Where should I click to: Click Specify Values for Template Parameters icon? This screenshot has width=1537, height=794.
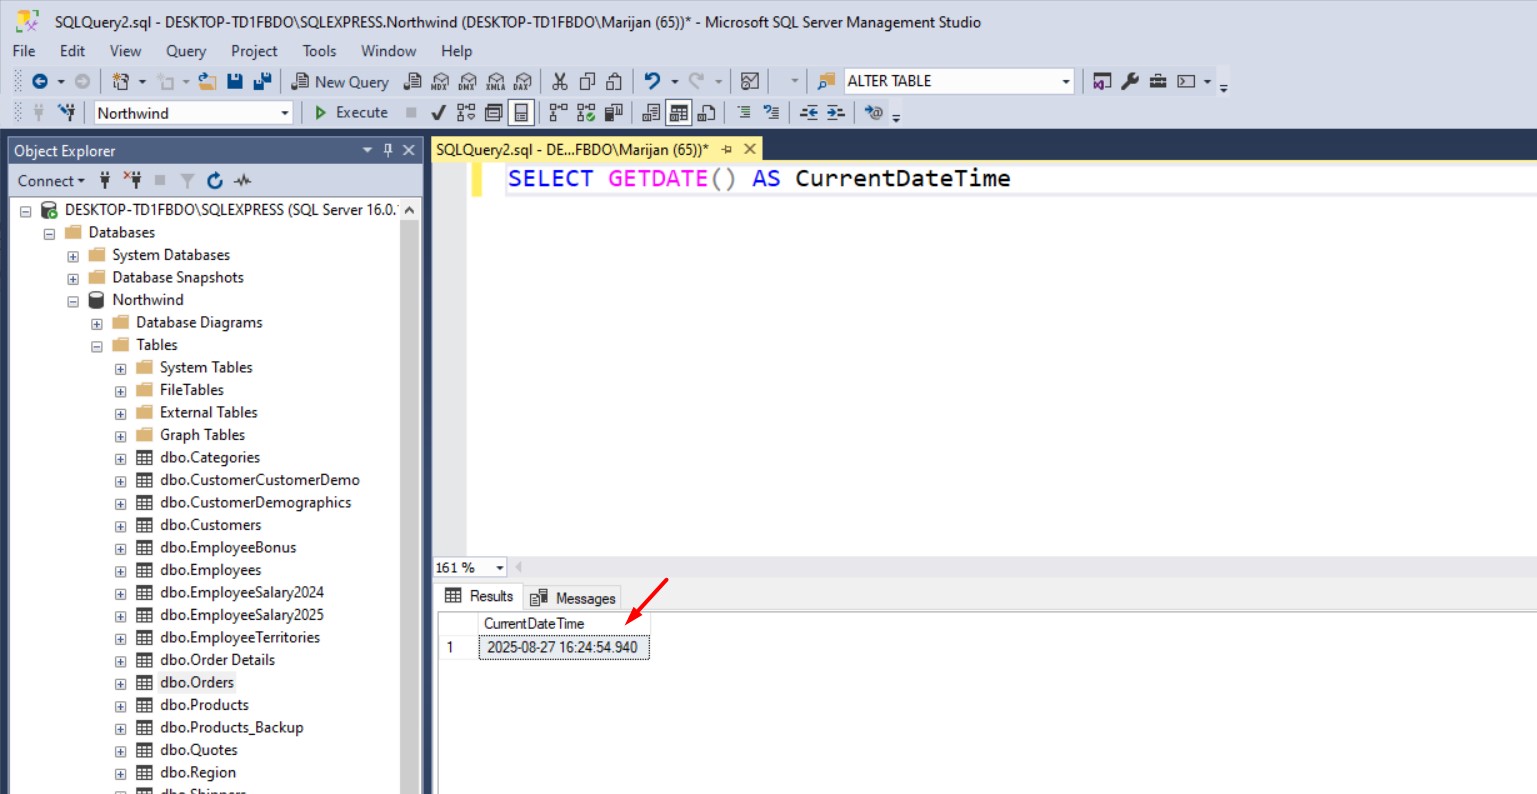[x=874, y=113]
